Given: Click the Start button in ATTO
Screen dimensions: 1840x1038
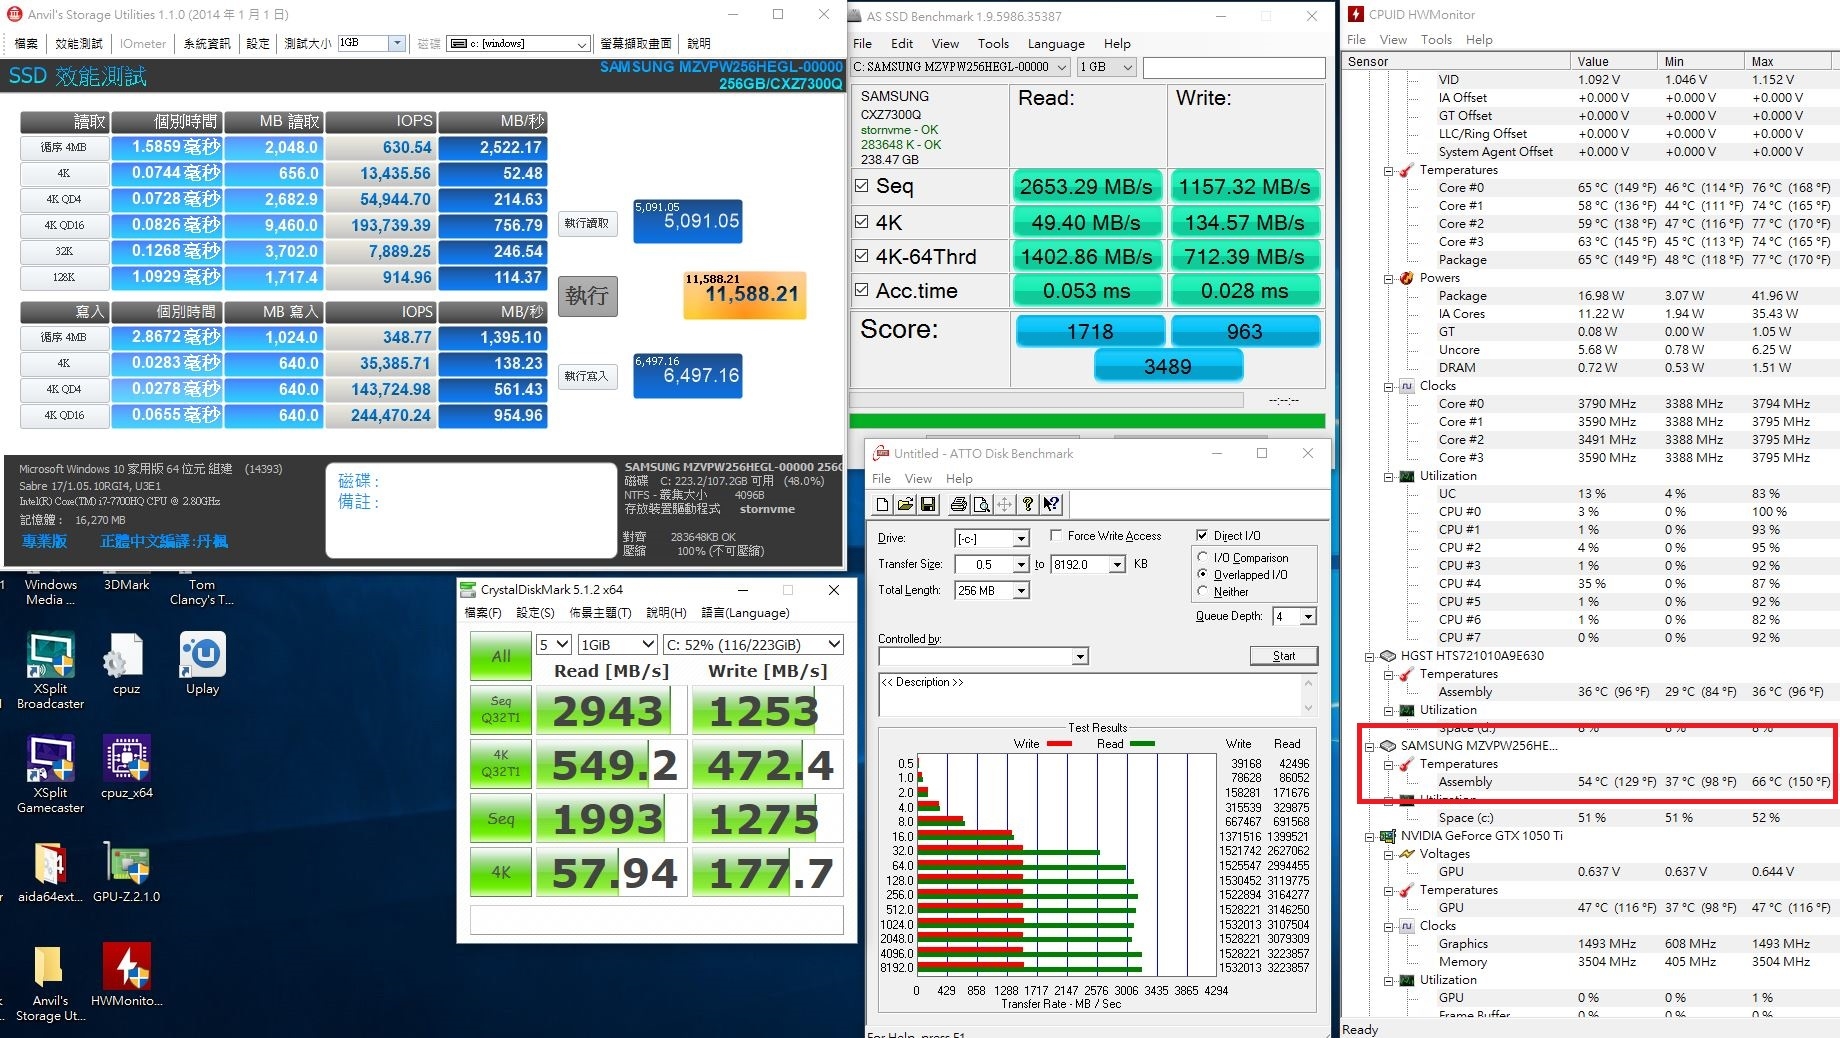Looking at the screenshot, I should pyautogui.click(x=1284, y=656).
